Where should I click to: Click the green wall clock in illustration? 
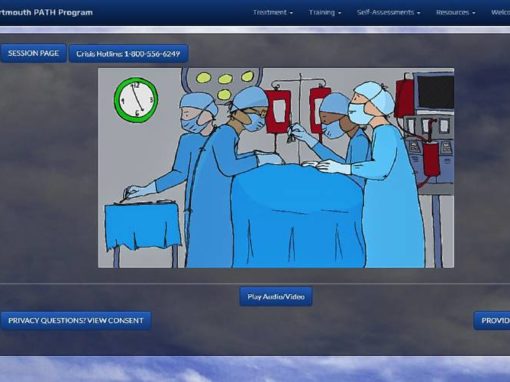click(136, 100)
